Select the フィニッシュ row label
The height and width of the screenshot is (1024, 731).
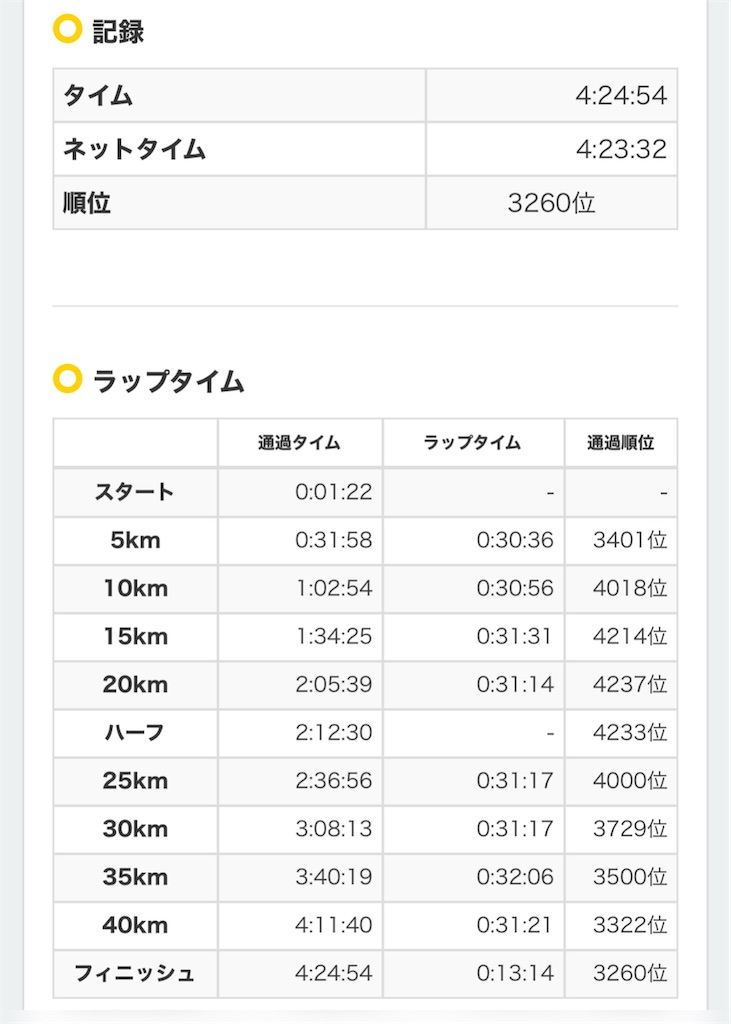click(x=135, y=973)
